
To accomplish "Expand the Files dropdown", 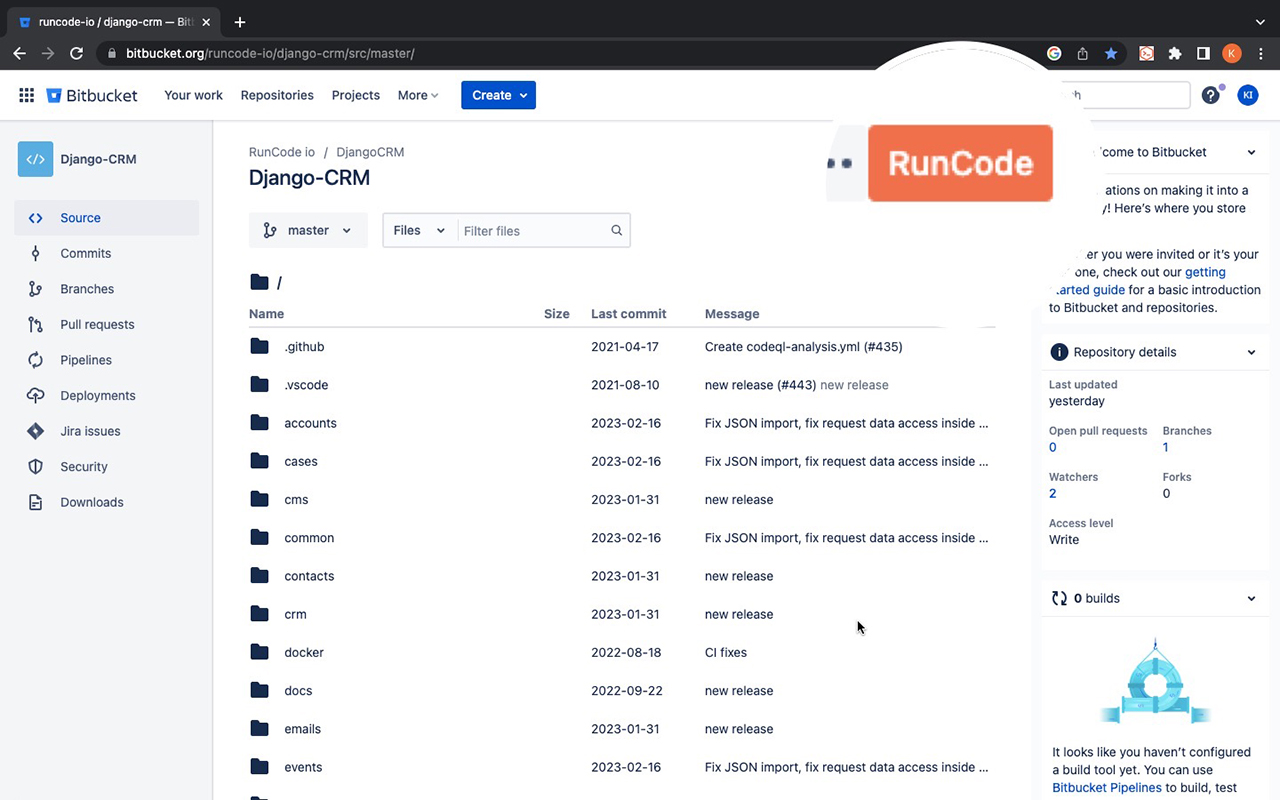I will (x=418, y=230).
